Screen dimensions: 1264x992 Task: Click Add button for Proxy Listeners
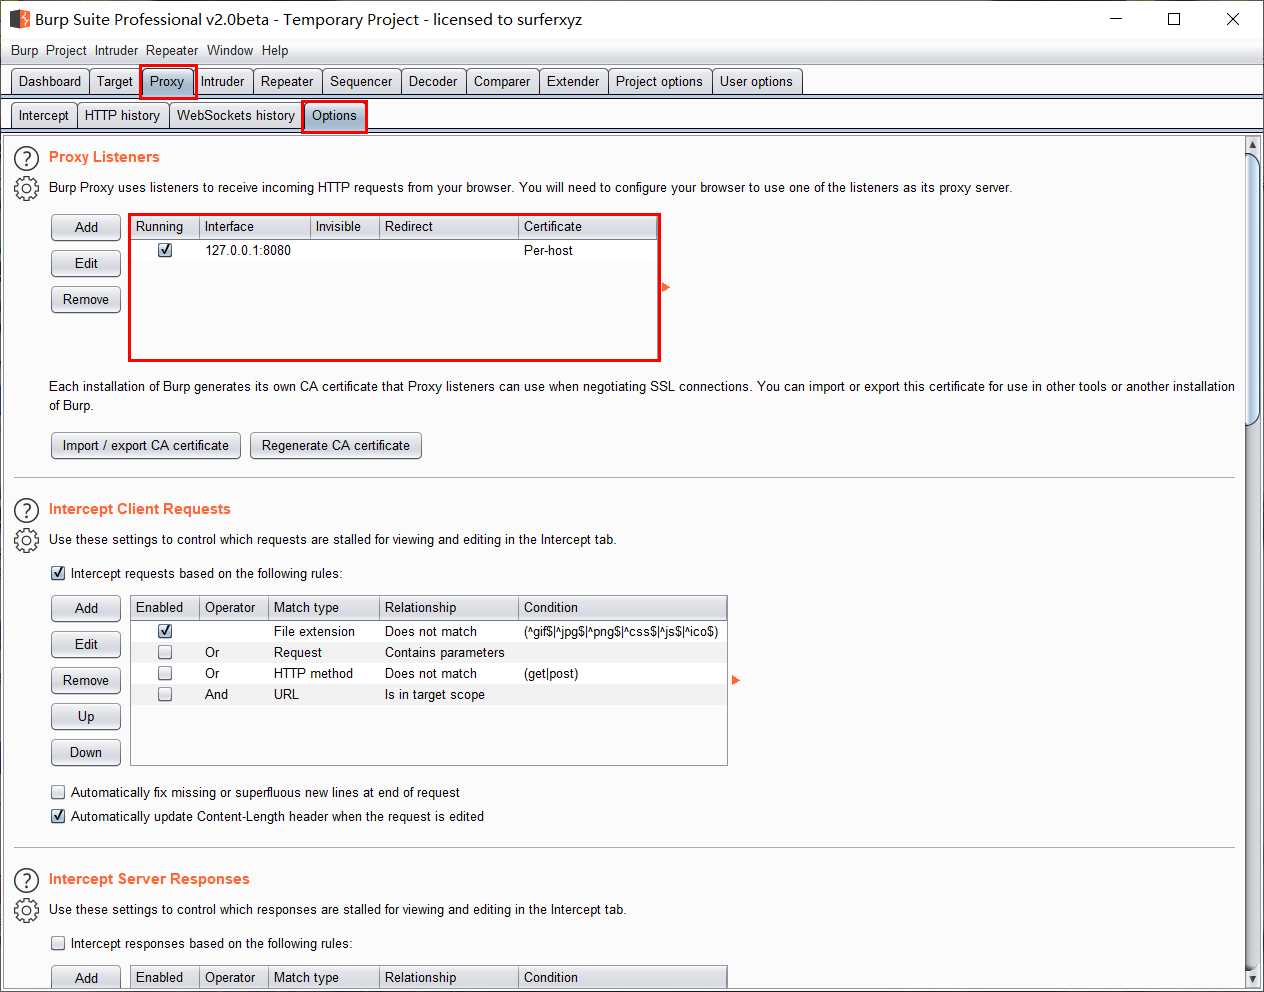tap(86, 227)
